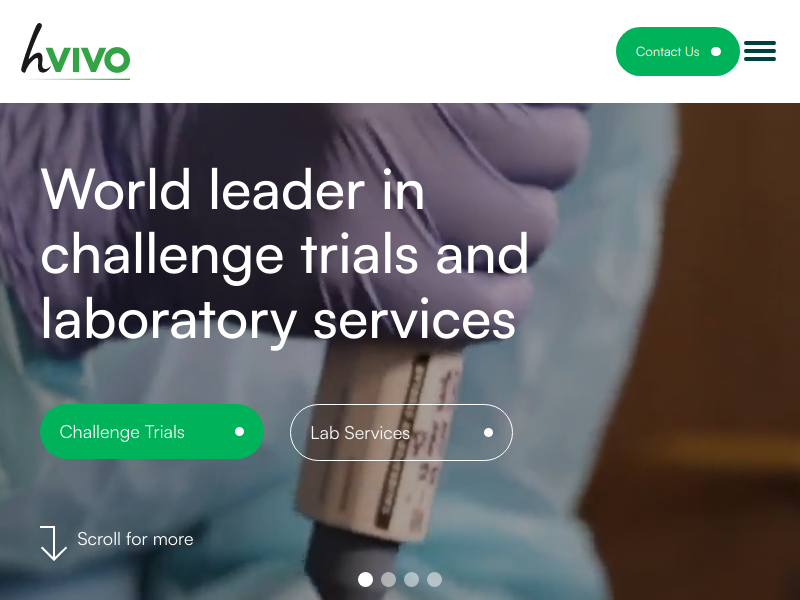Click the hVIVO logo to go home
Screen dimensions: 800x600
coord(76,52)
